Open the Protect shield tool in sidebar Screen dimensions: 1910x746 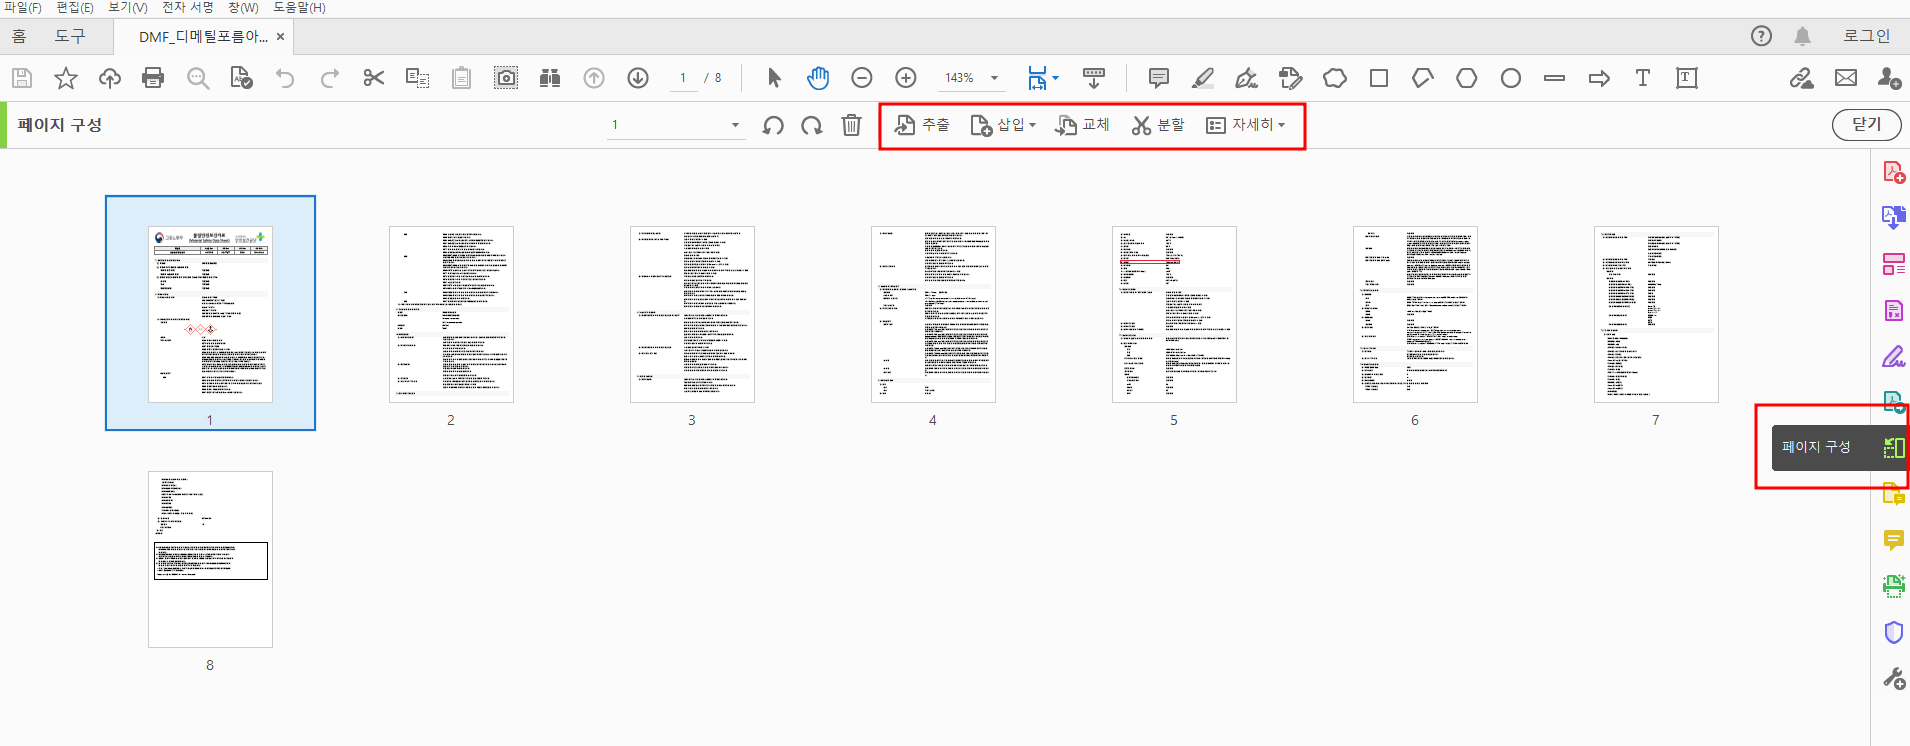click(x=1893, y=632)
